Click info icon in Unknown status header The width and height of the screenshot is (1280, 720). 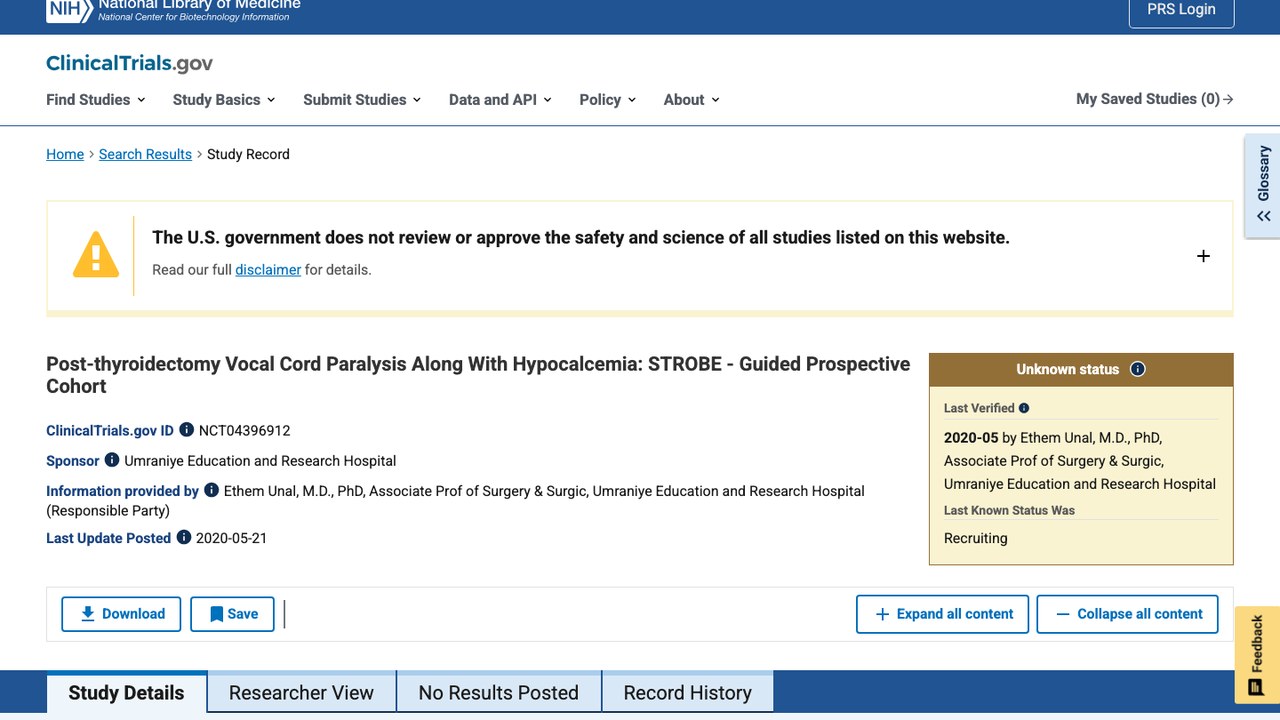click(x=1137, y=369)
